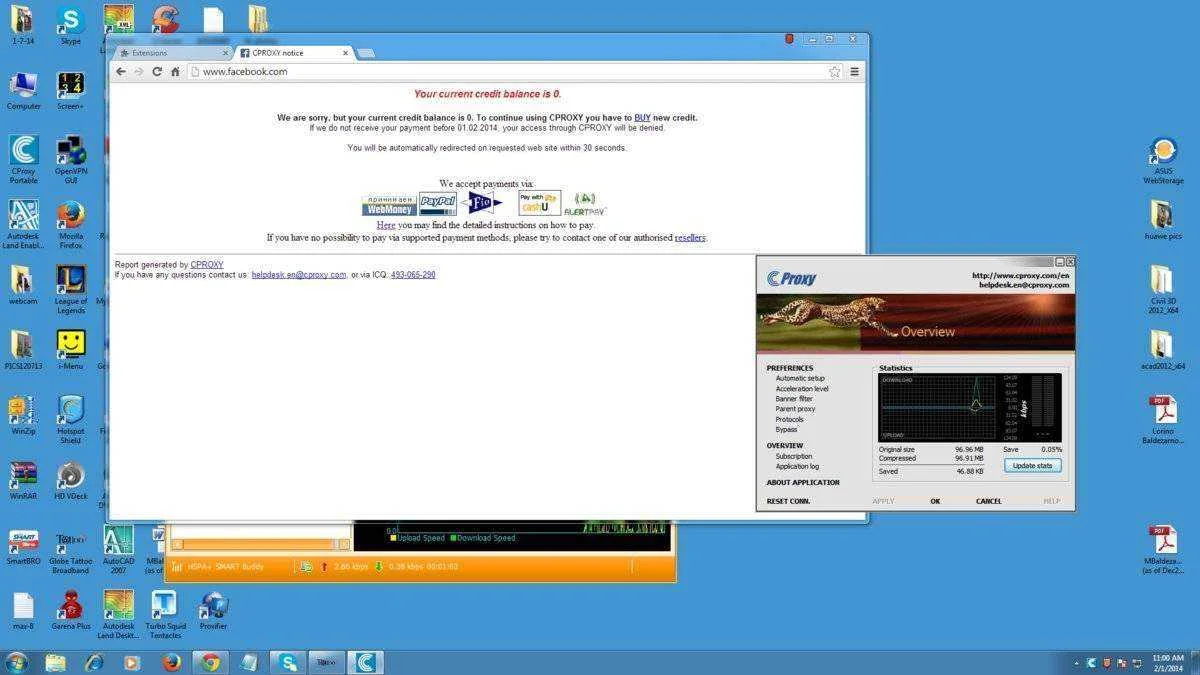Follow the BUY new credit link
Viewport: 1200px width, 675px height.
642,118
